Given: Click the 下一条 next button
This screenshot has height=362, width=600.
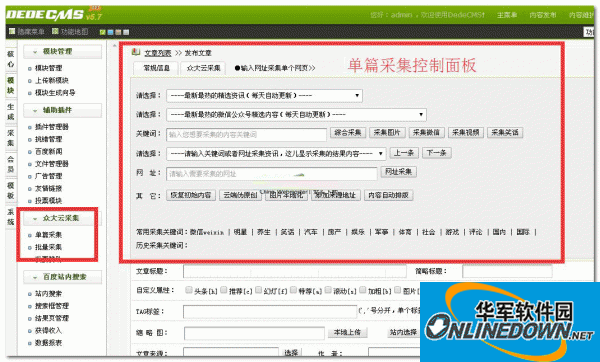Looking at the screenshot, I should [x=437, y=153].
